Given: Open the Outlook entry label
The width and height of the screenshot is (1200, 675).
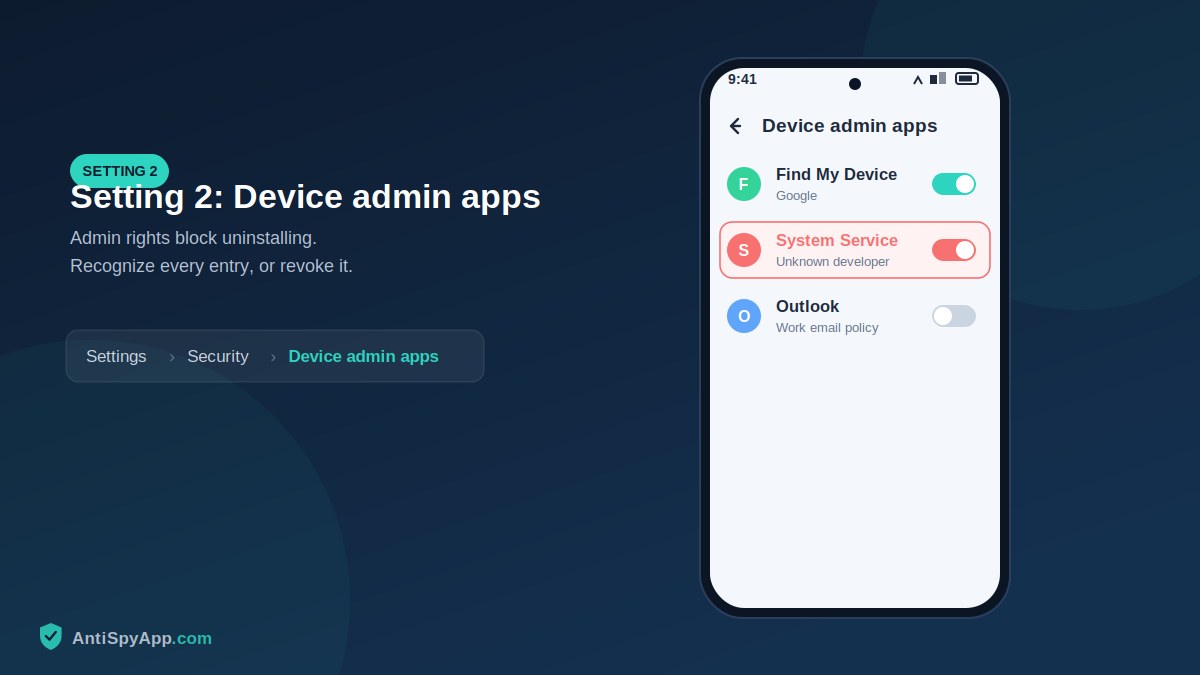Looking at the screenshot, I should (x=808, y=306).
